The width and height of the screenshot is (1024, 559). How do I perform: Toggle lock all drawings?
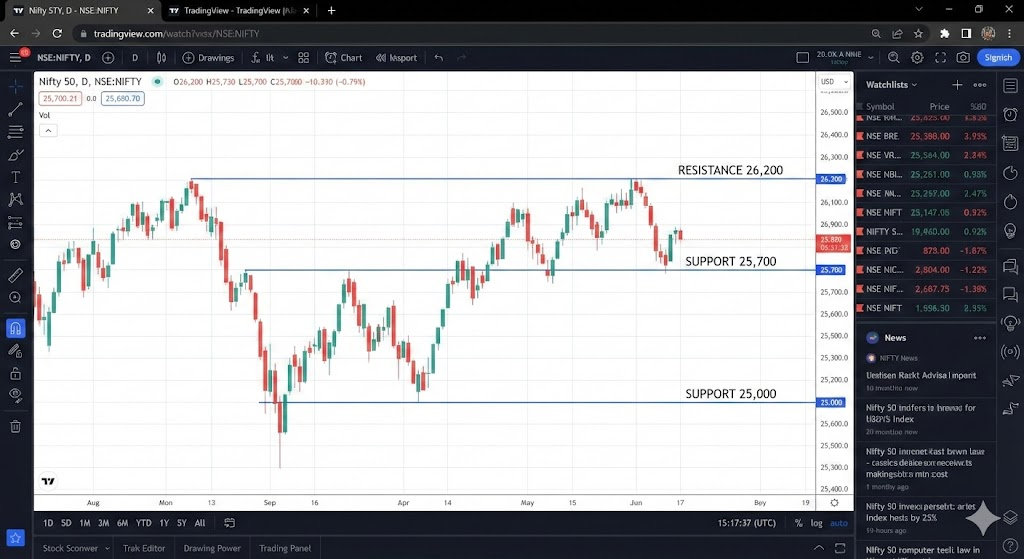tap(16, 374)
